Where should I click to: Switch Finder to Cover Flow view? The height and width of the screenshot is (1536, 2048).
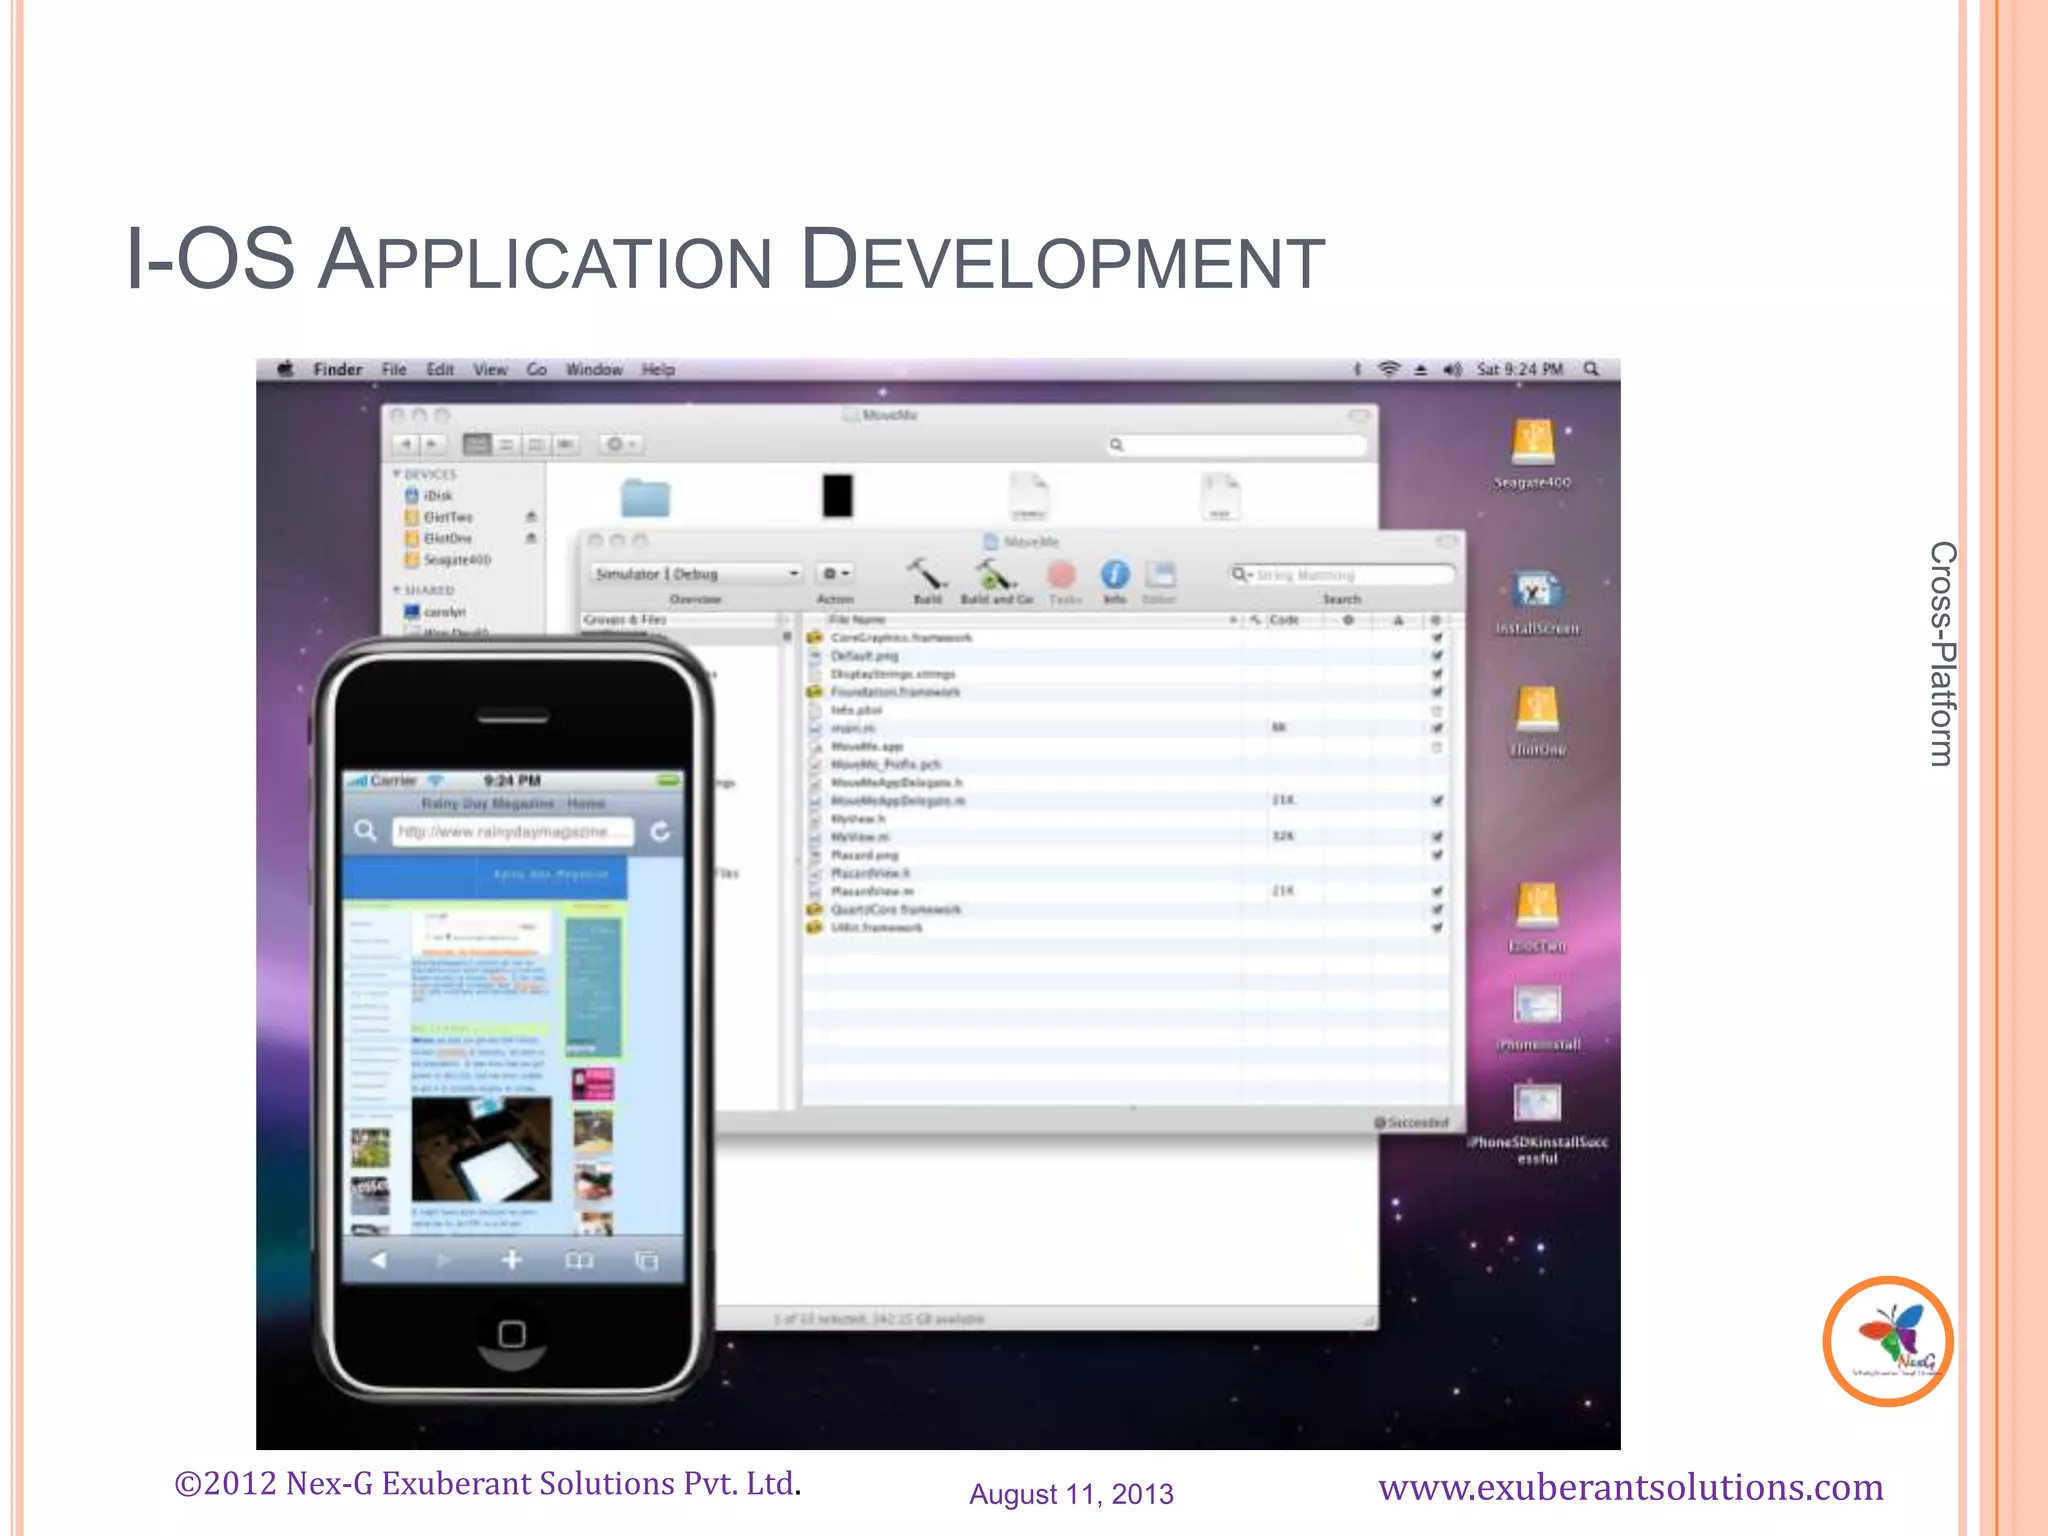point(566,444)
